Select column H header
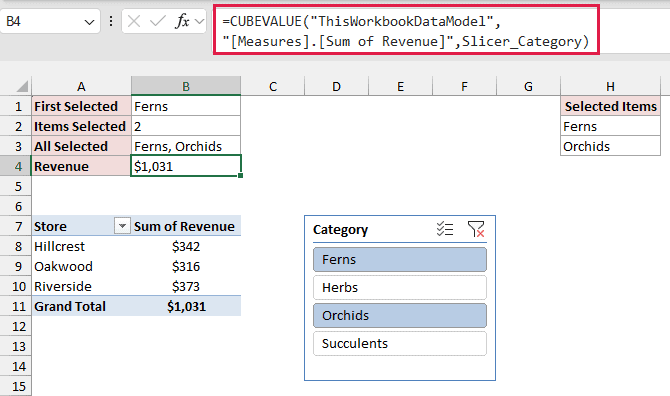The width and height of the screenshot is (670, 396). pos(610,87)
